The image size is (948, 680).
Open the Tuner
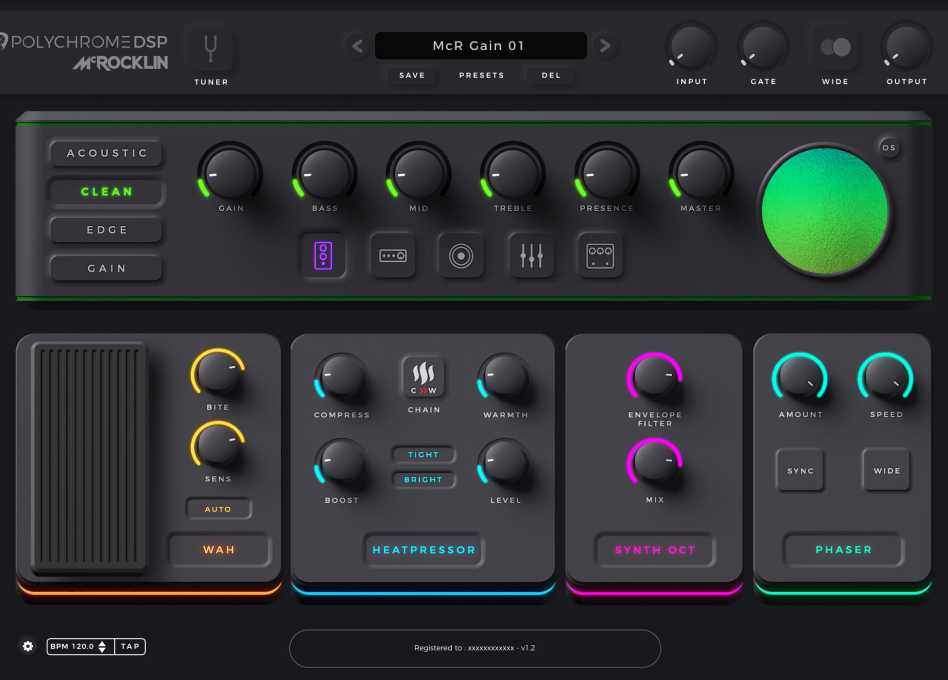coord(210,48)
